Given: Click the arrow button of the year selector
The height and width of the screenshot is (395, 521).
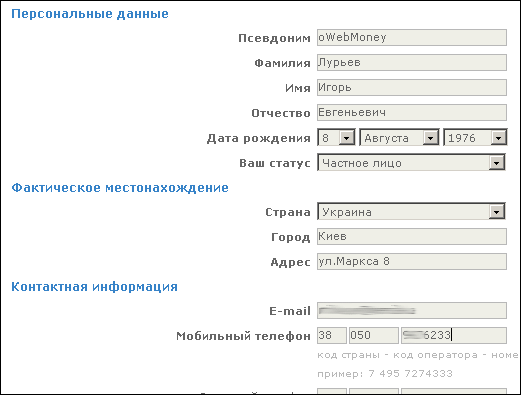Looking at the screenshot, I should coord(499,138).
